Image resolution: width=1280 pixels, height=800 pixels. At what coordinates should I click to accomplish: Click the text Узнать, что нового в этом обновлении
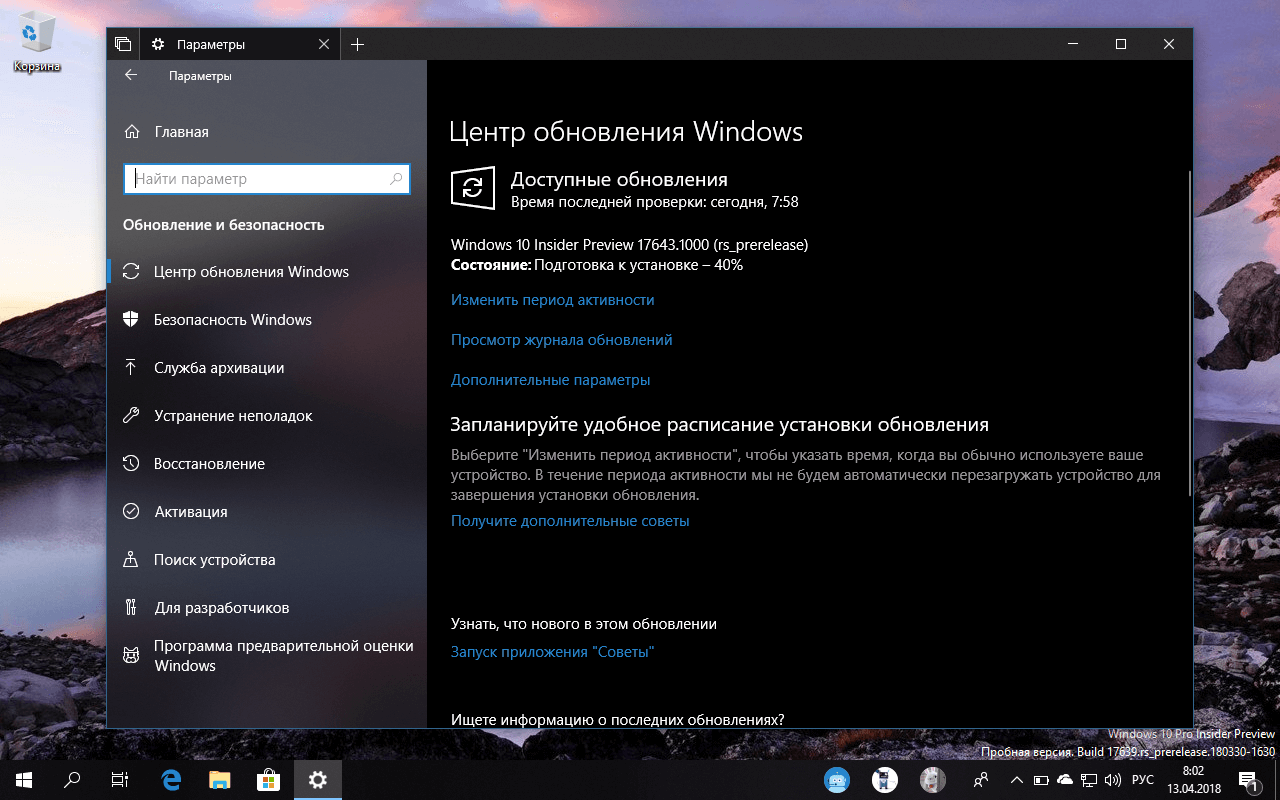coord(584,624)
